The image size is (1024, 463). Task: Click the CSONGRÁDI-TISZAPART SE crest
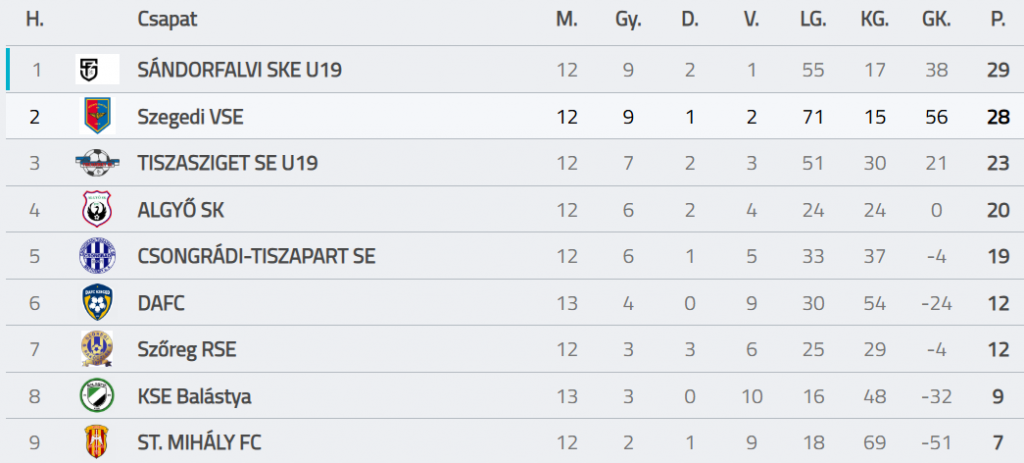pos(97,255)
